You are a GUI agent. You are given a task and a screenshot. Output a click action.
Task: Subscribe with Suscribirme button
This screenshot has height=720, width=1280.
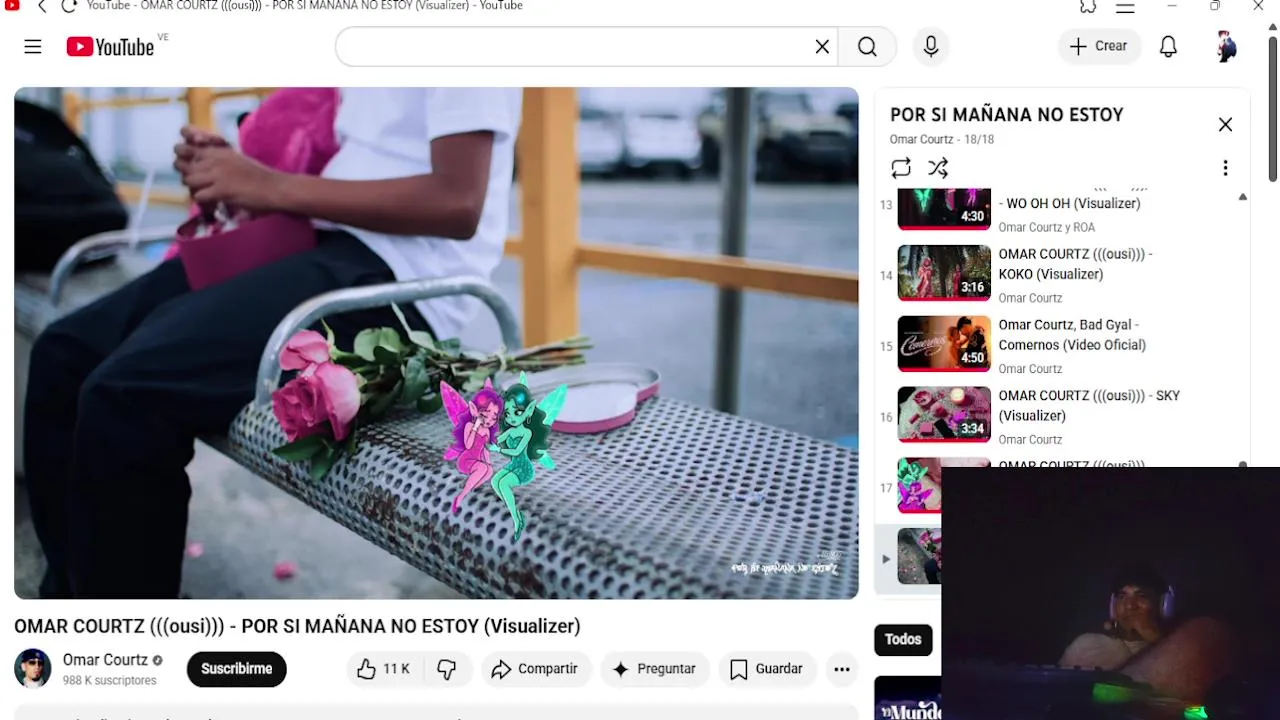[237, 669]
